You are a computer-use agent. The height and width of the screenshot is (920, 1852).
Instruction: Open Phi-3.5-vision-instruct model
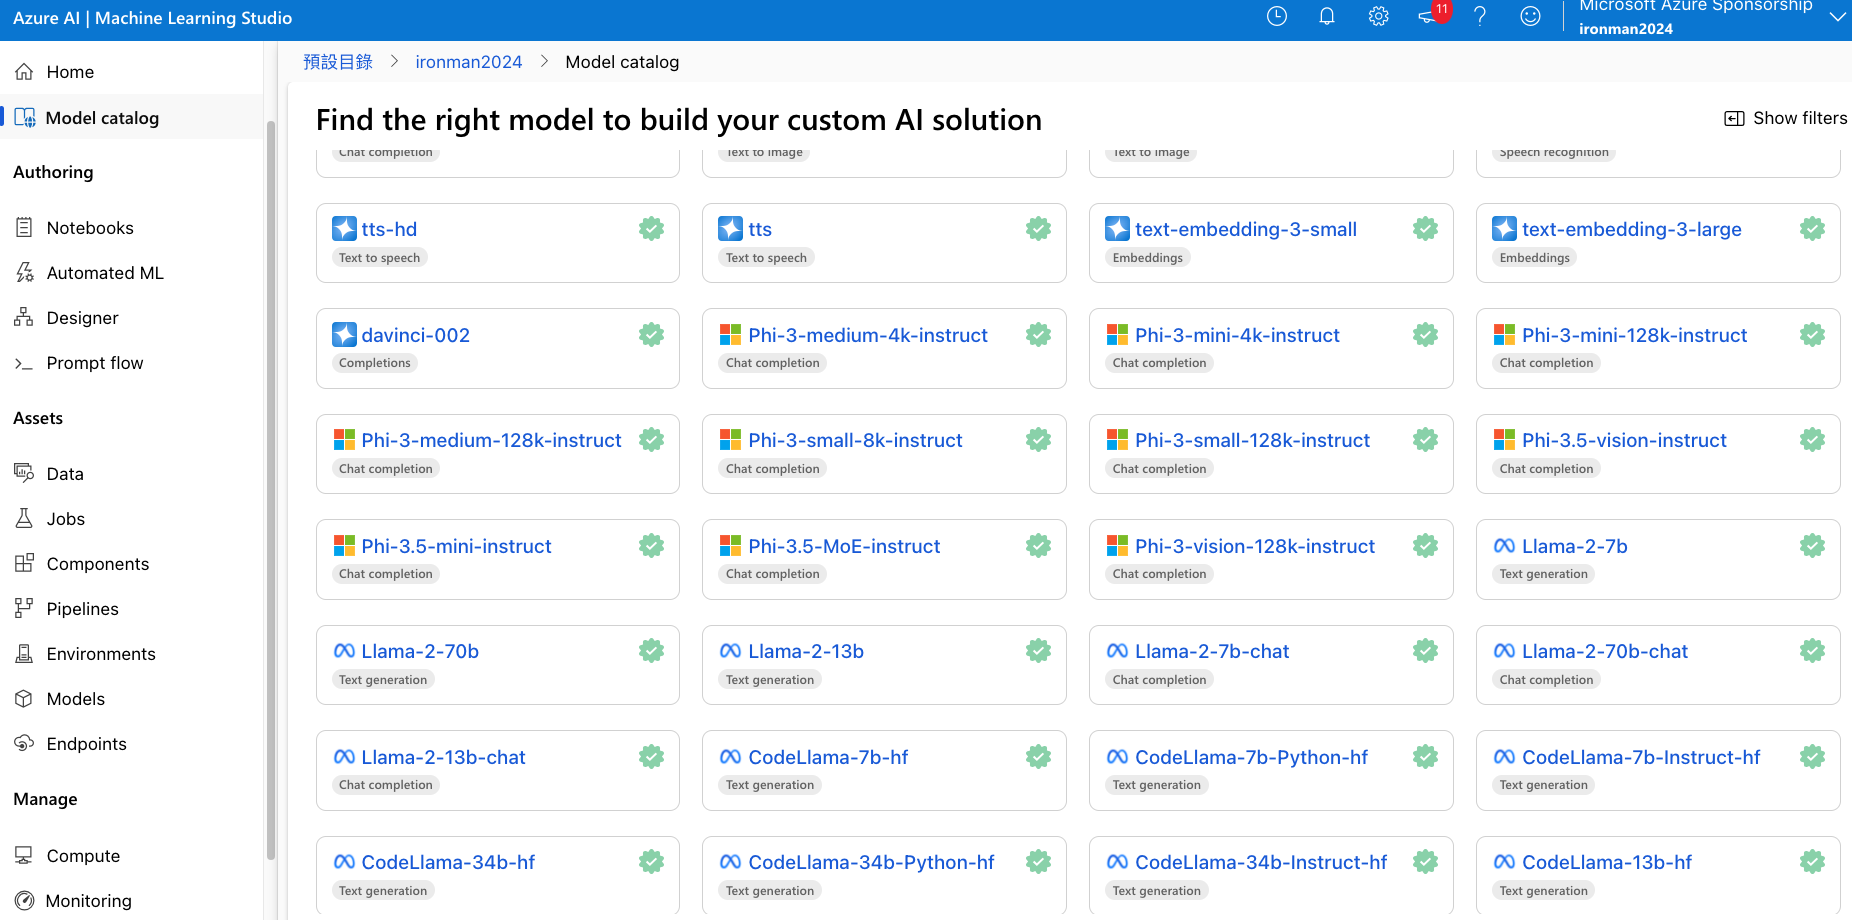click(1624, 440)
